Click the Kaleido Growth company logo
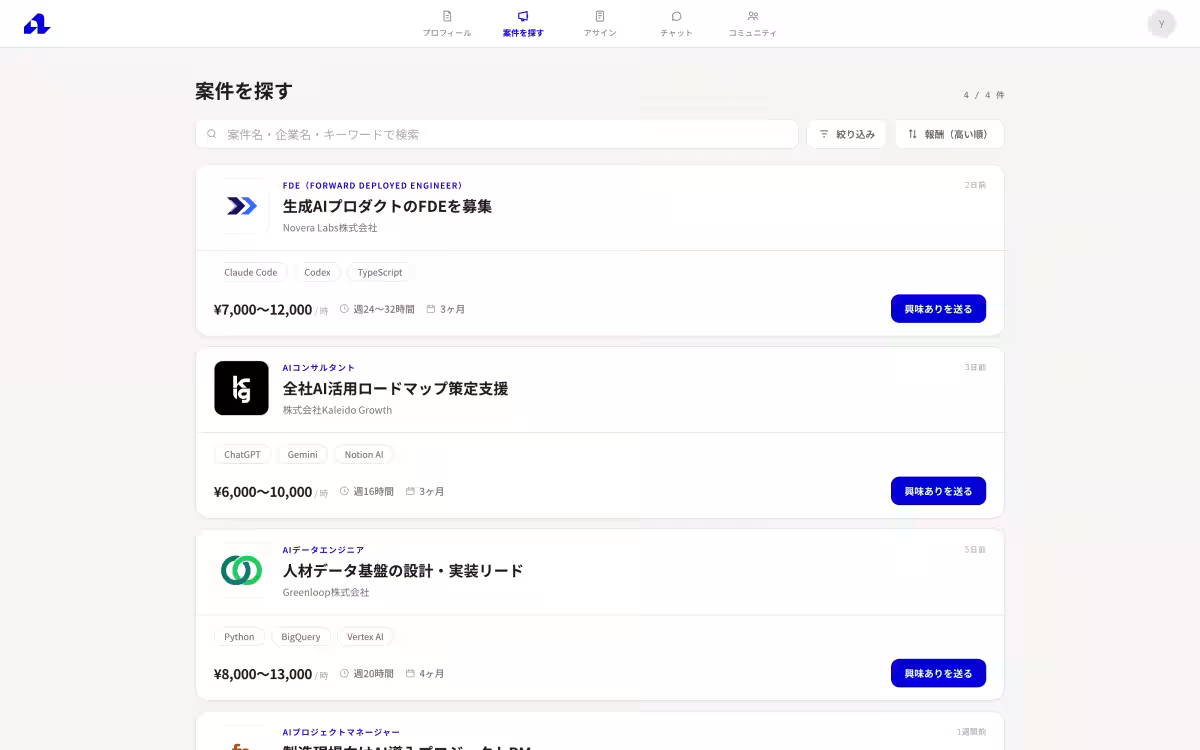The image size is (1200, 750). [x=241, y=388]
